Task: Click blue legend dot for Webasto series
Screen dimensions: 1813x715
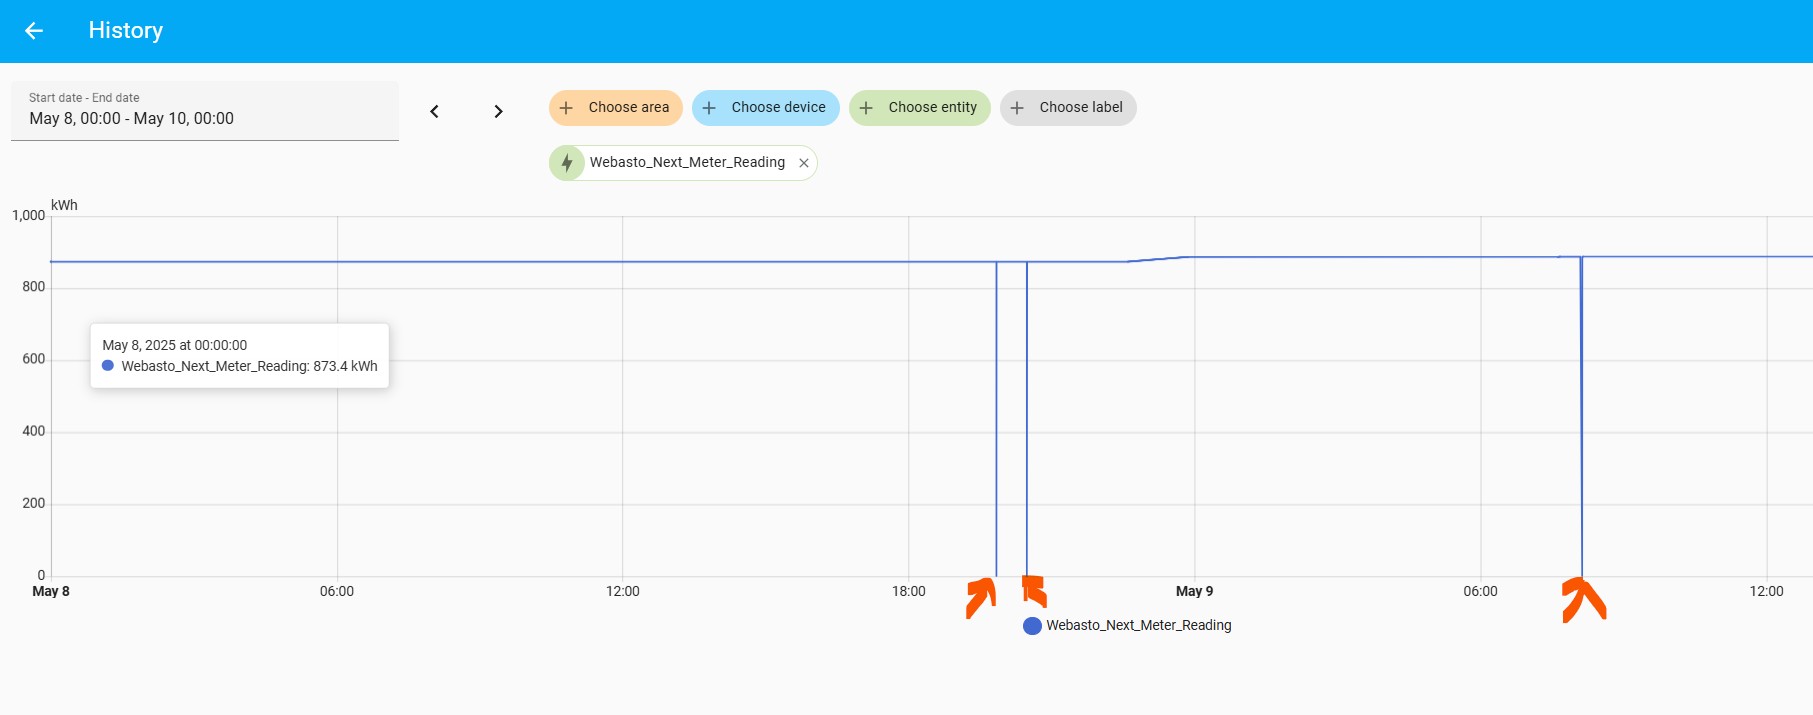Action: pos(1033,626)
